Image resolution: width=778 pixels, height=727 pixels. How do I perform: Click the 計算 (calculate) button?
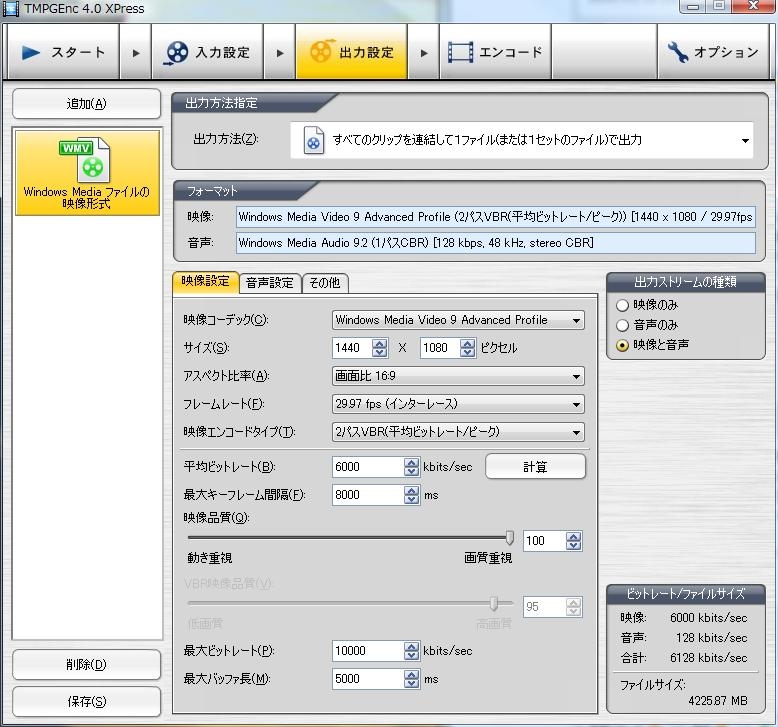point(535,466)
